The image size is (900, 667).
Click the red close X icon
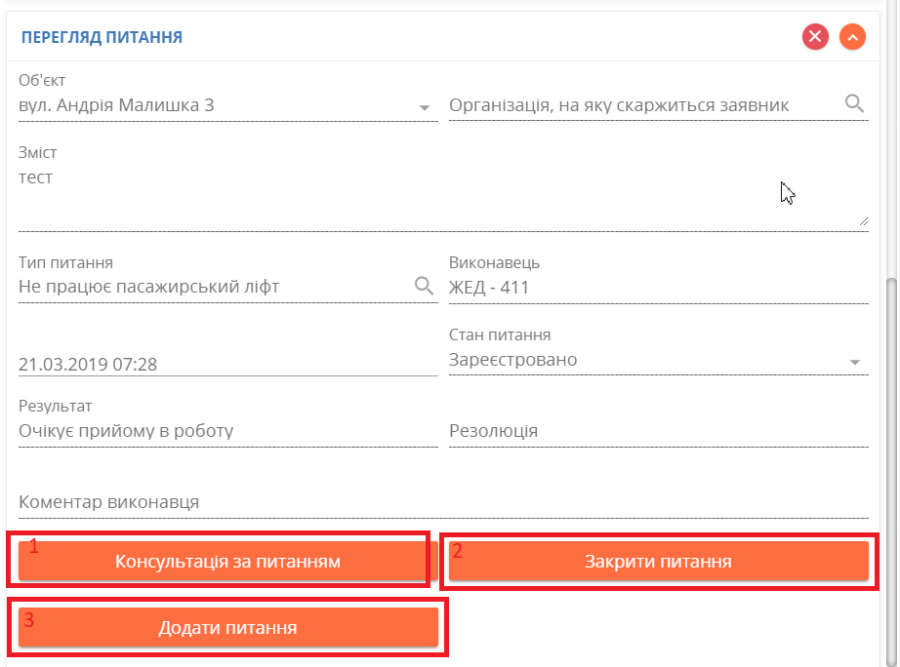[x=815, y=37]
